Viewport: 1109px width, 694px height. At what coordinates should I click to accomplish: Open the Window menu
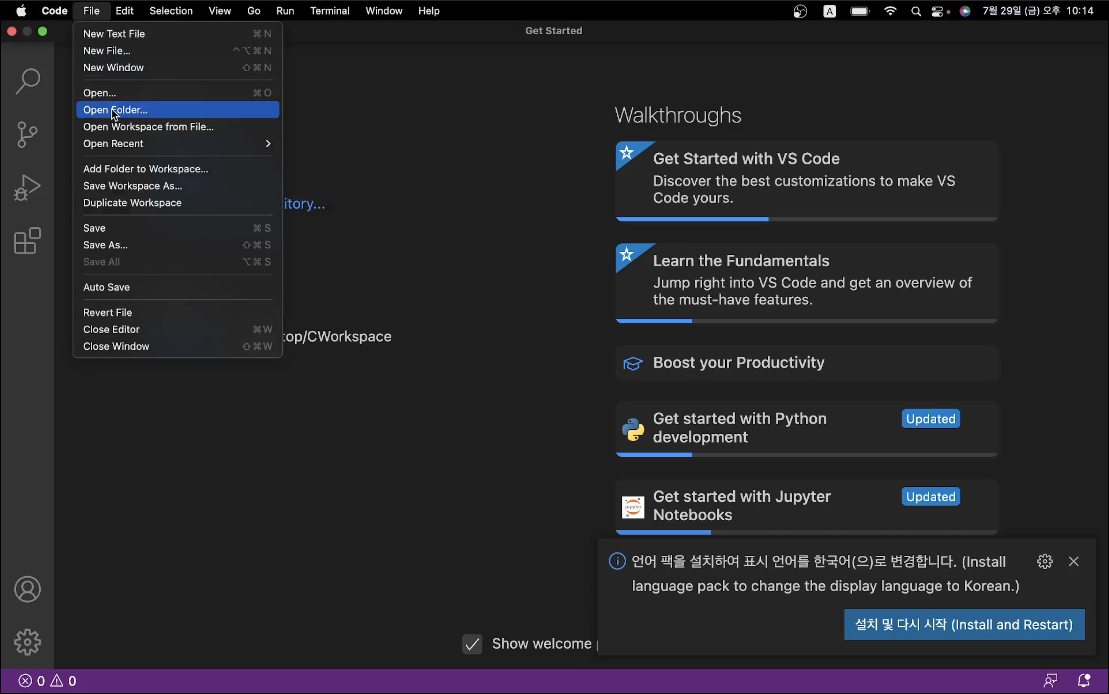[x=384, y=11]
